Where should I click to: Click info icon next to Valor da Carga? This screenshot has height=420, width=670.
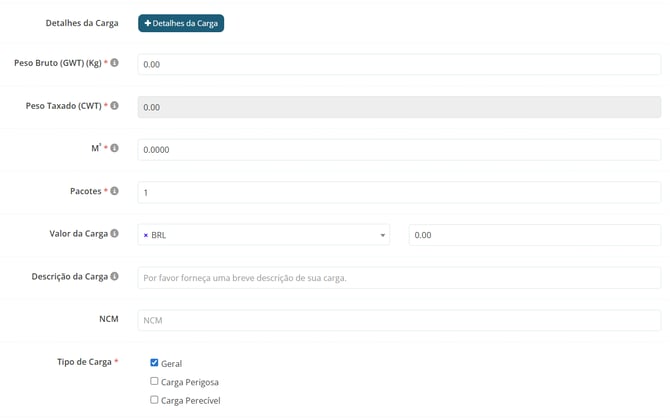(x=115, y=234)
